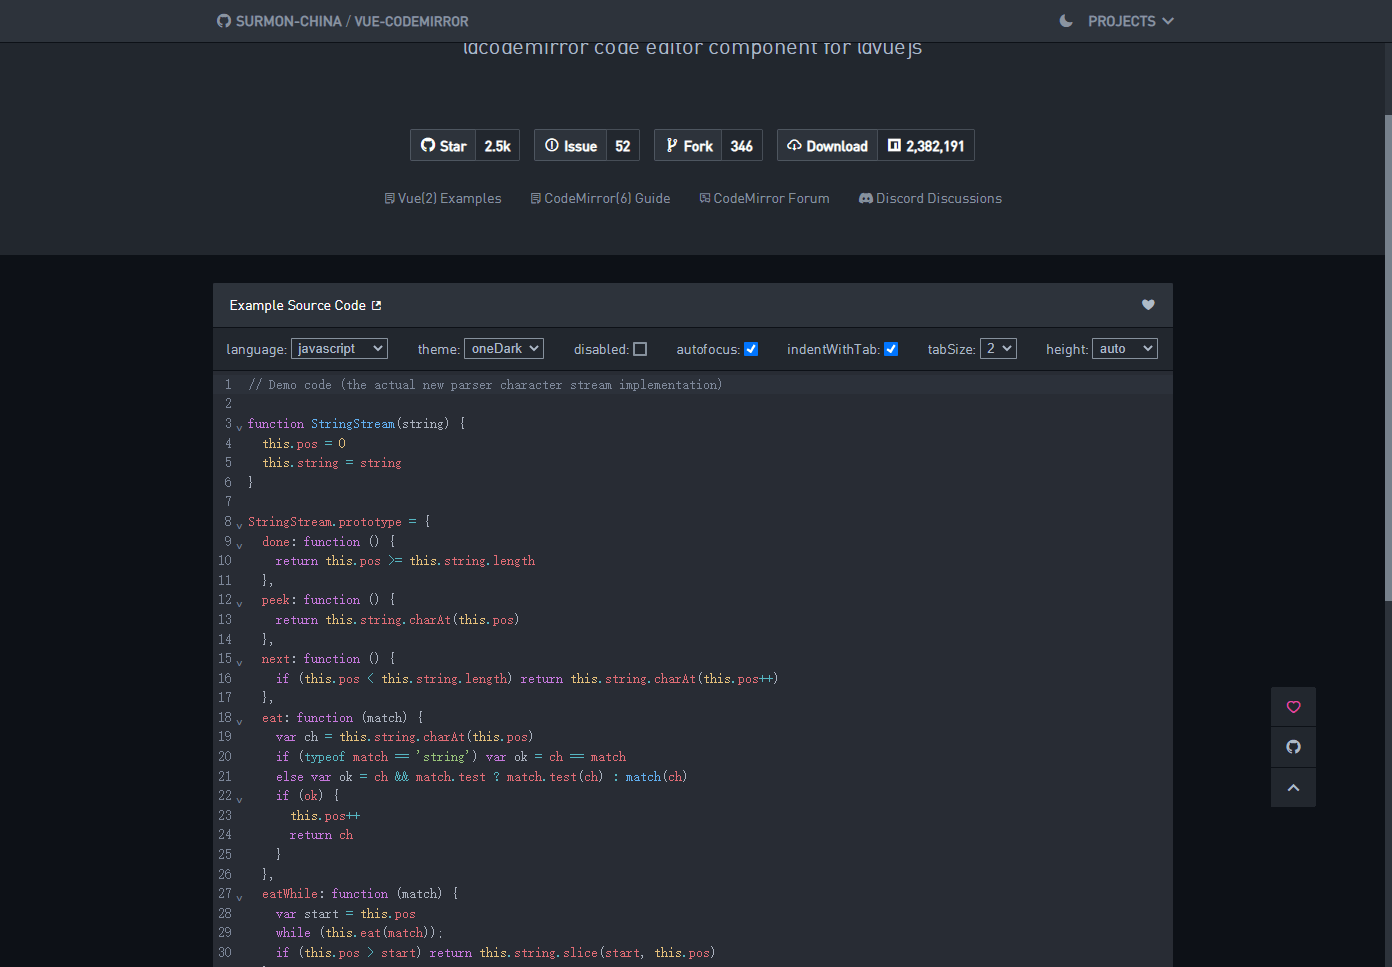Click 'return ch' on line 24
Viewport: 1392px width, 967px height.
321,835
